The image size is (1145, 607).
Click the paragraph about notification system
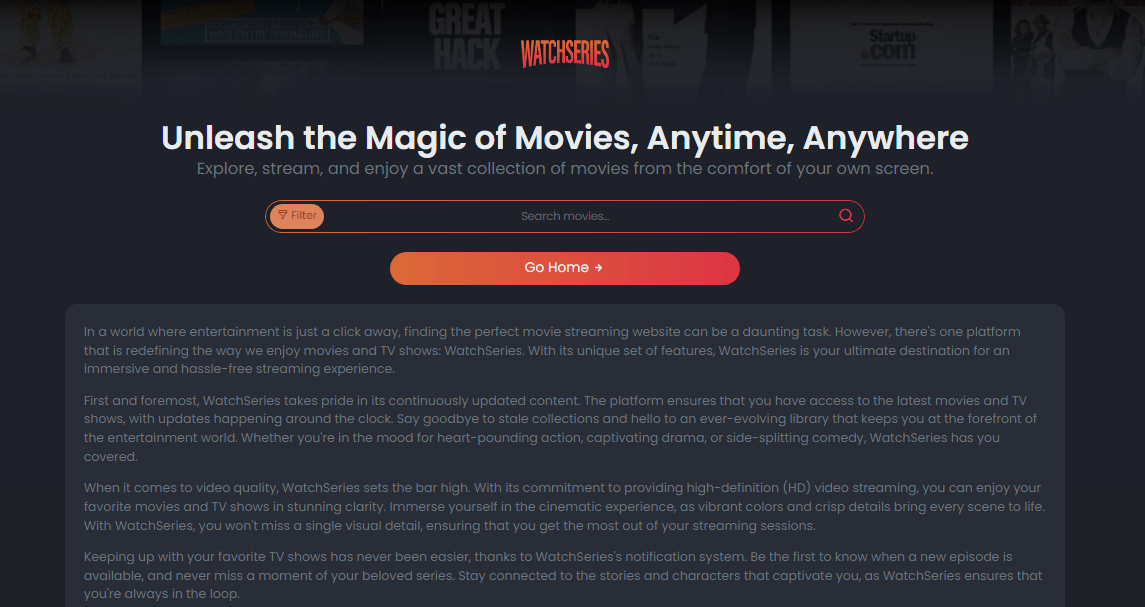[x=564, y=576]
